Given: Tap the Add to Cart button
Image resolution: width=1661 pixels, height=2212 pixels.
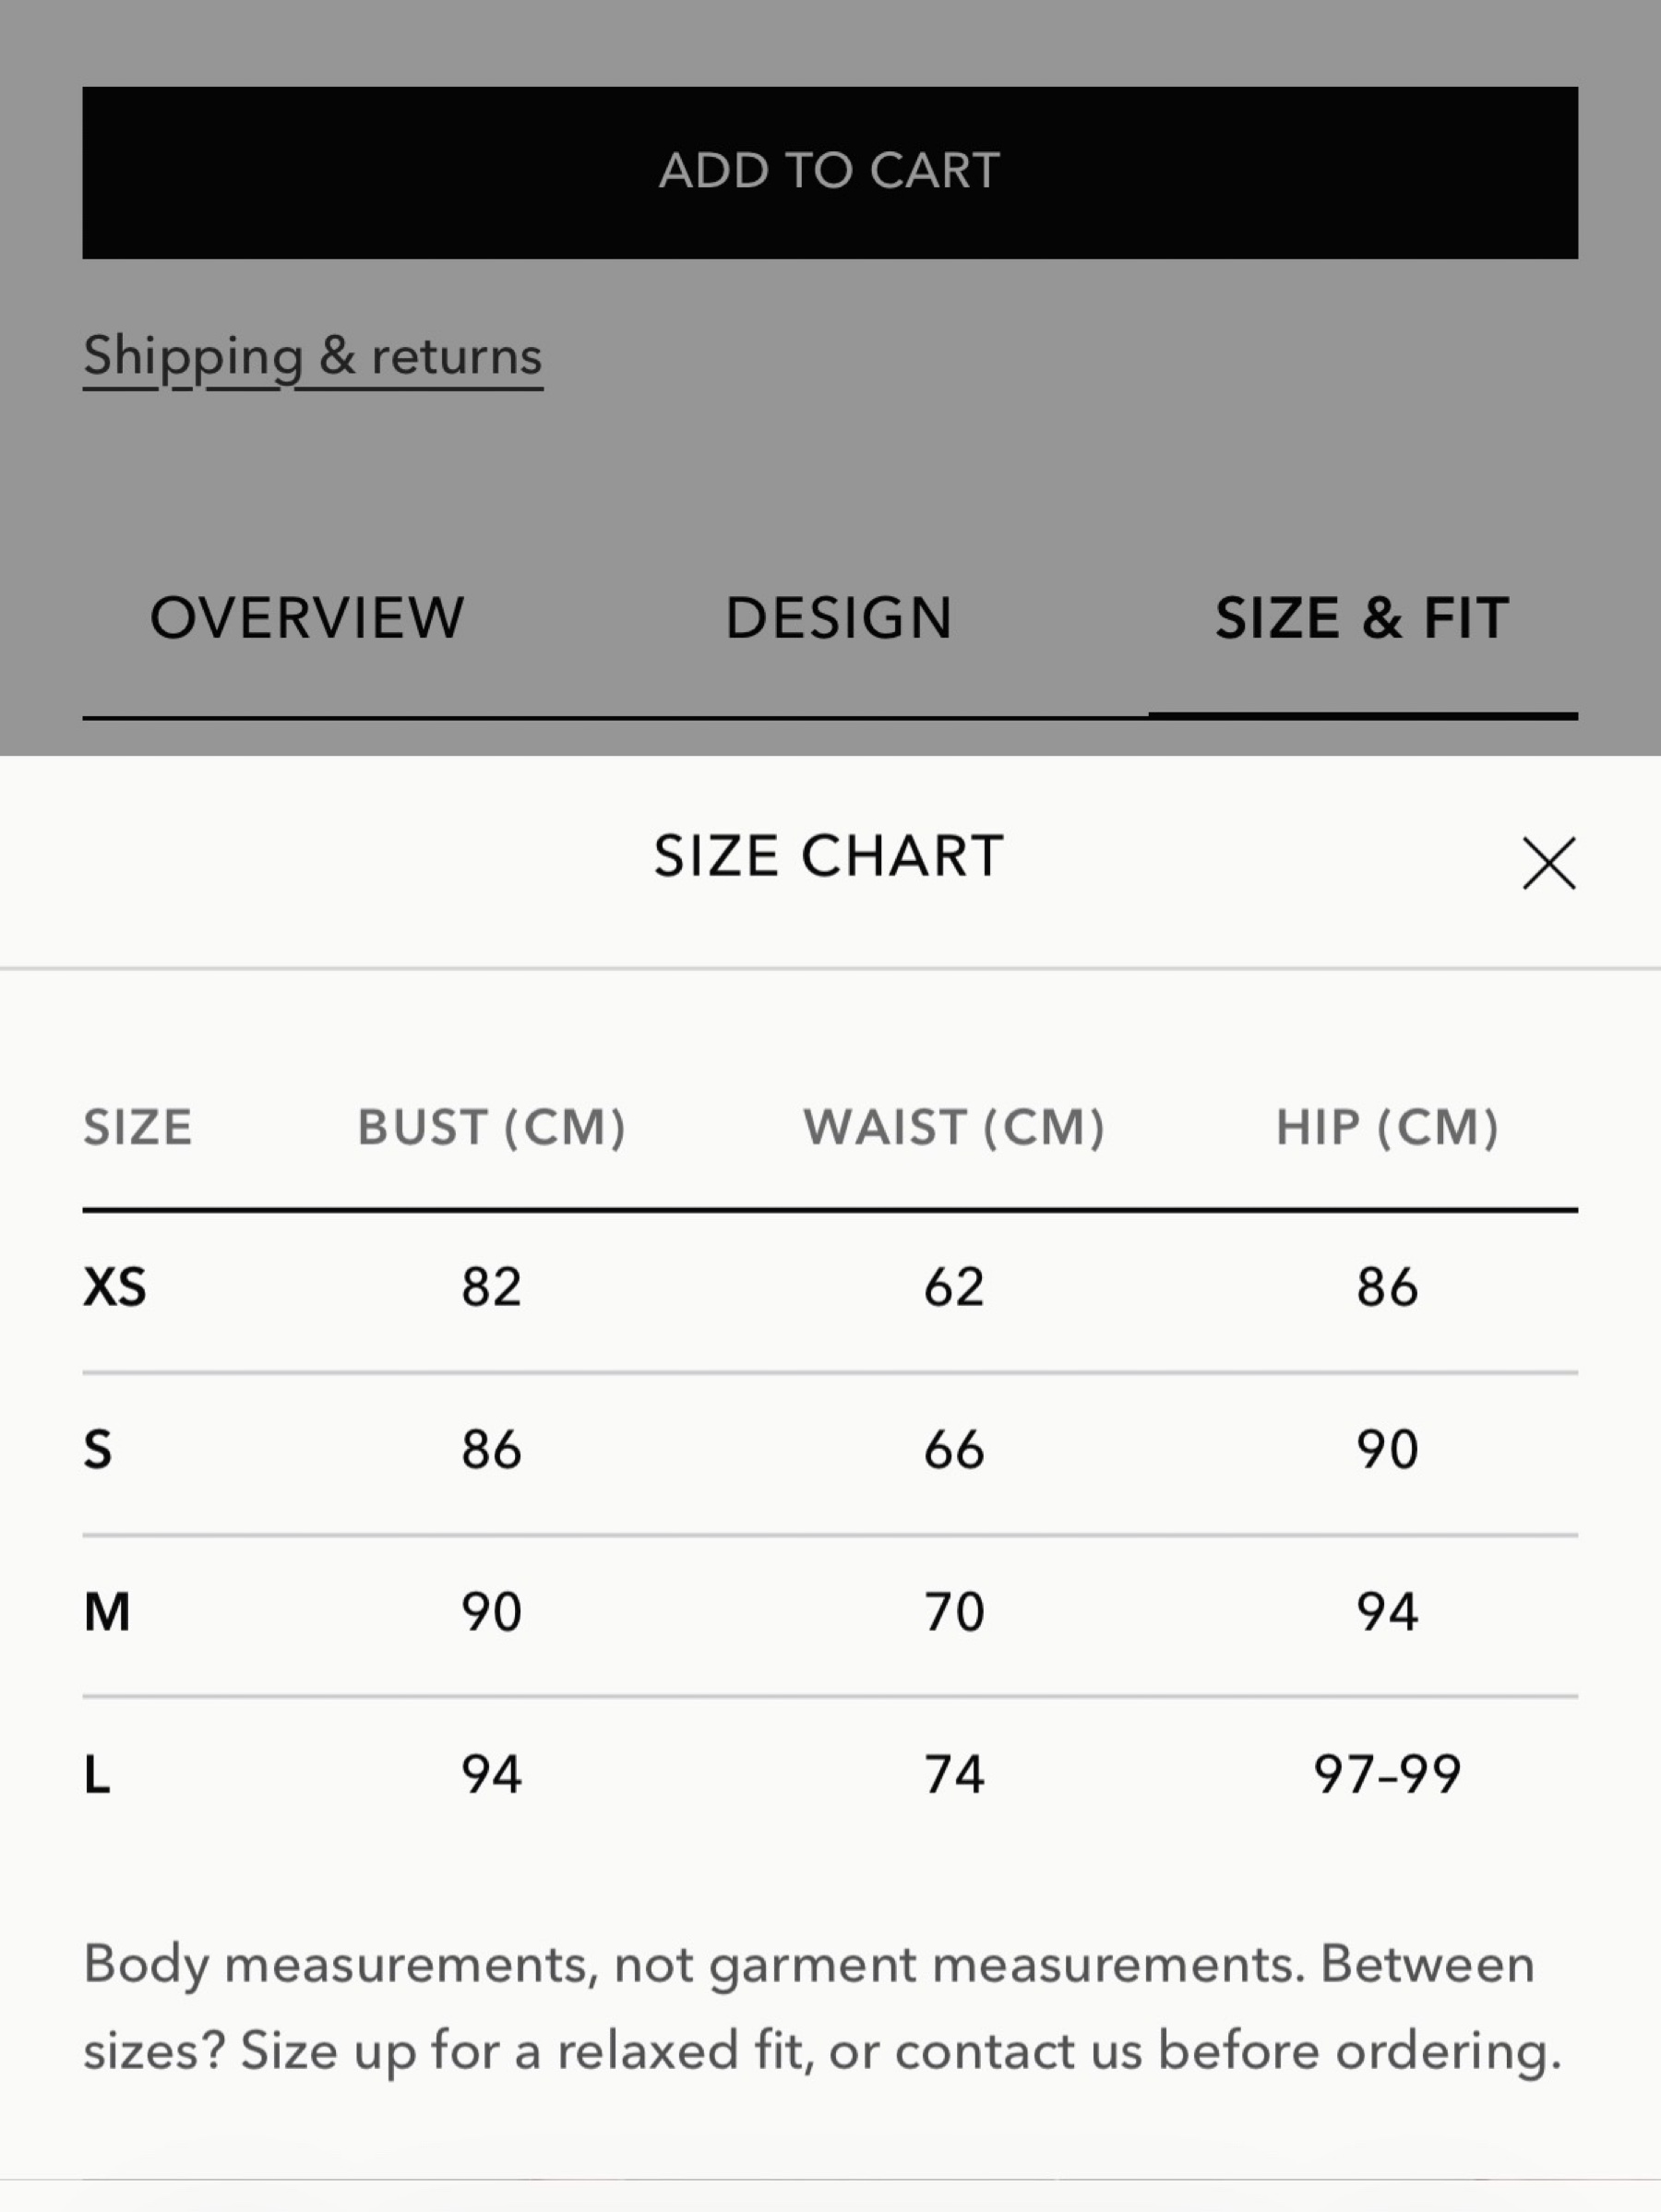Looking at the screenshot, I should click(x=830, y=173).
